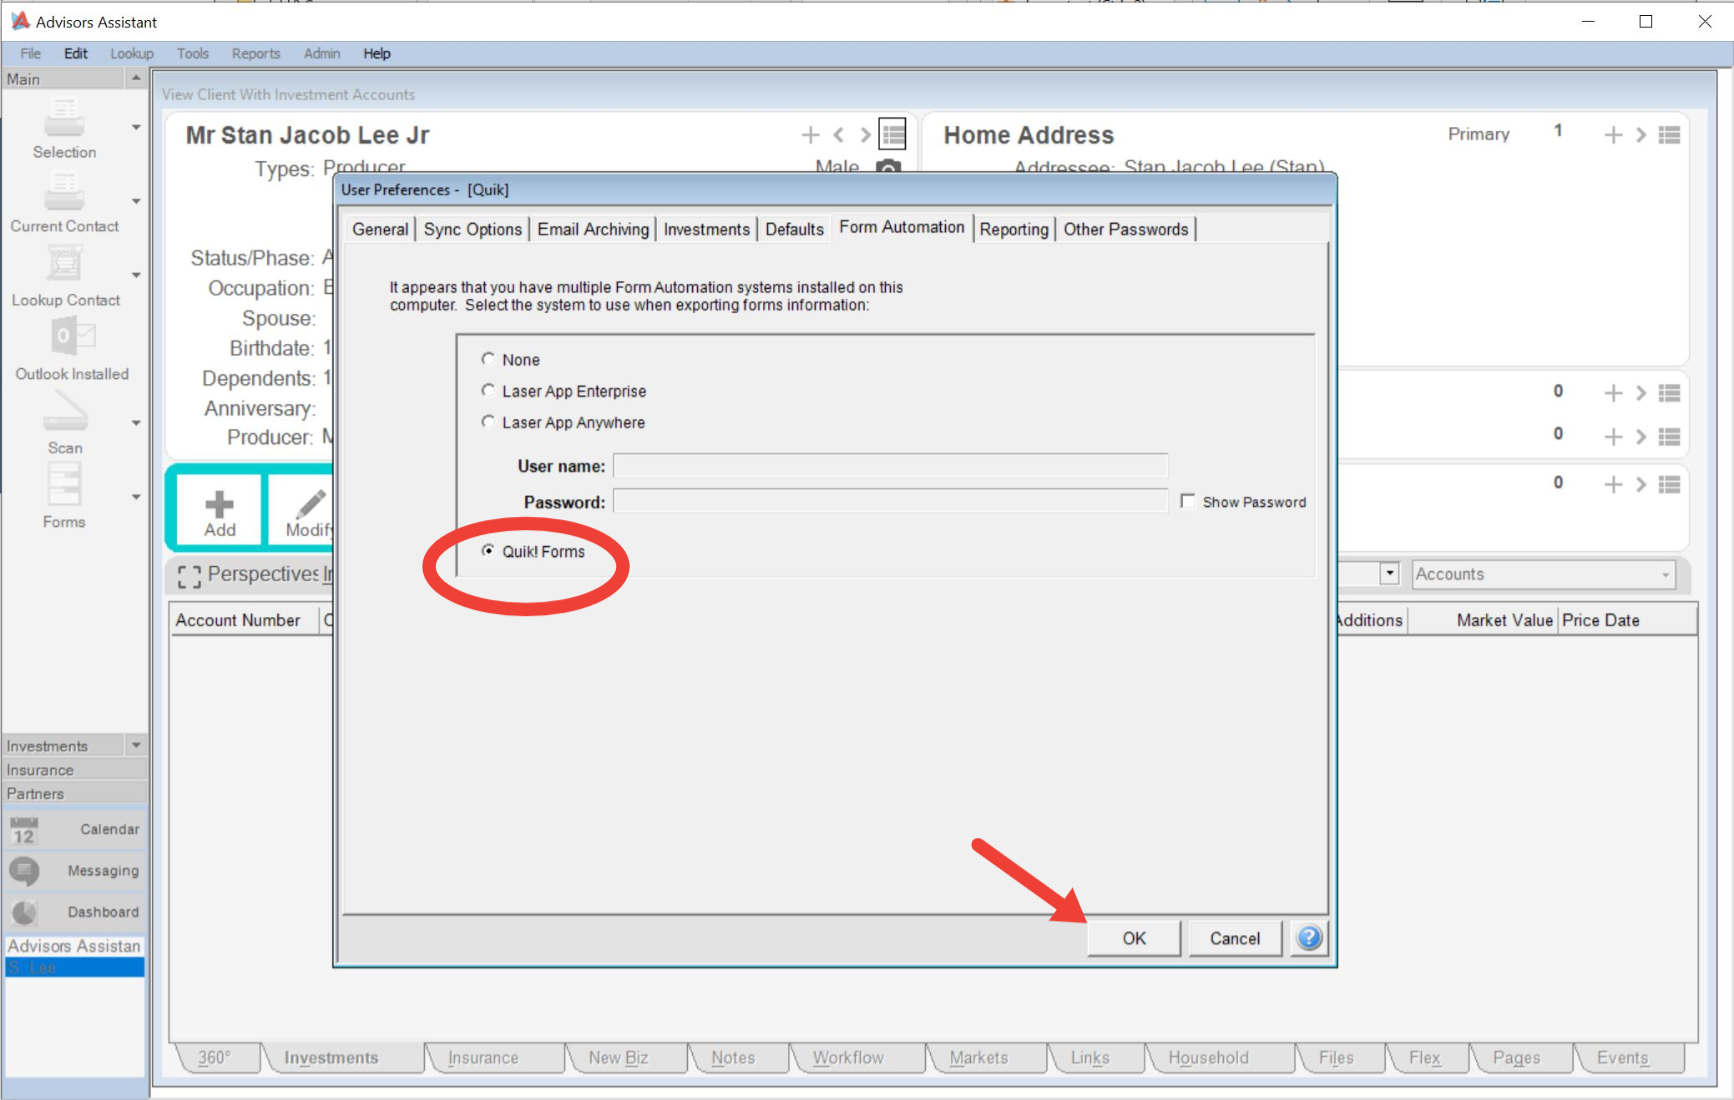Go to the next Home Address with the chevron
The width and height of the screenshot is (1734, 1100).
point(1641,135)
